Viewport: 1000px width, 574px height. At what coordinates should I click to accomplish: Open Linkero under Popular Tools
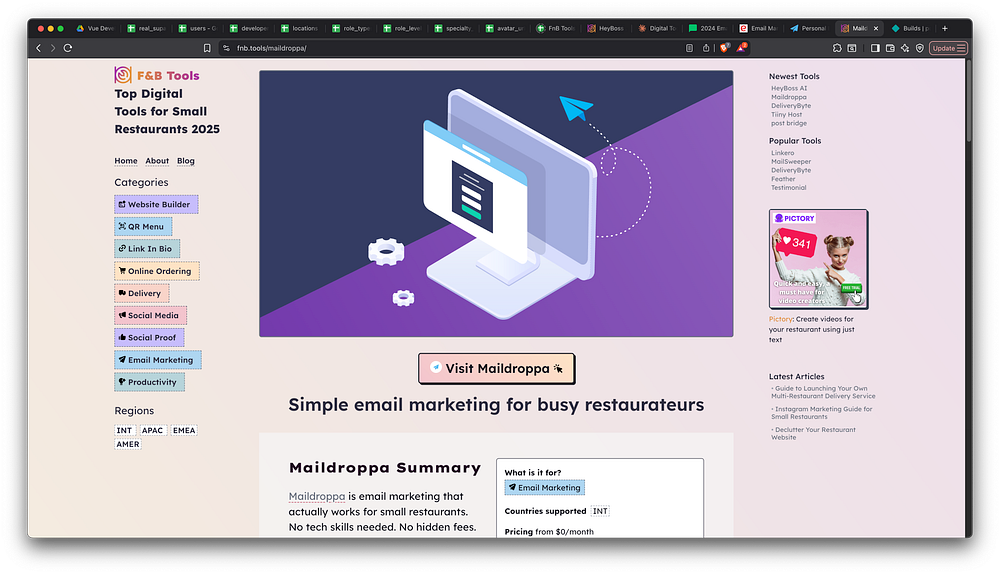(783, 153)
